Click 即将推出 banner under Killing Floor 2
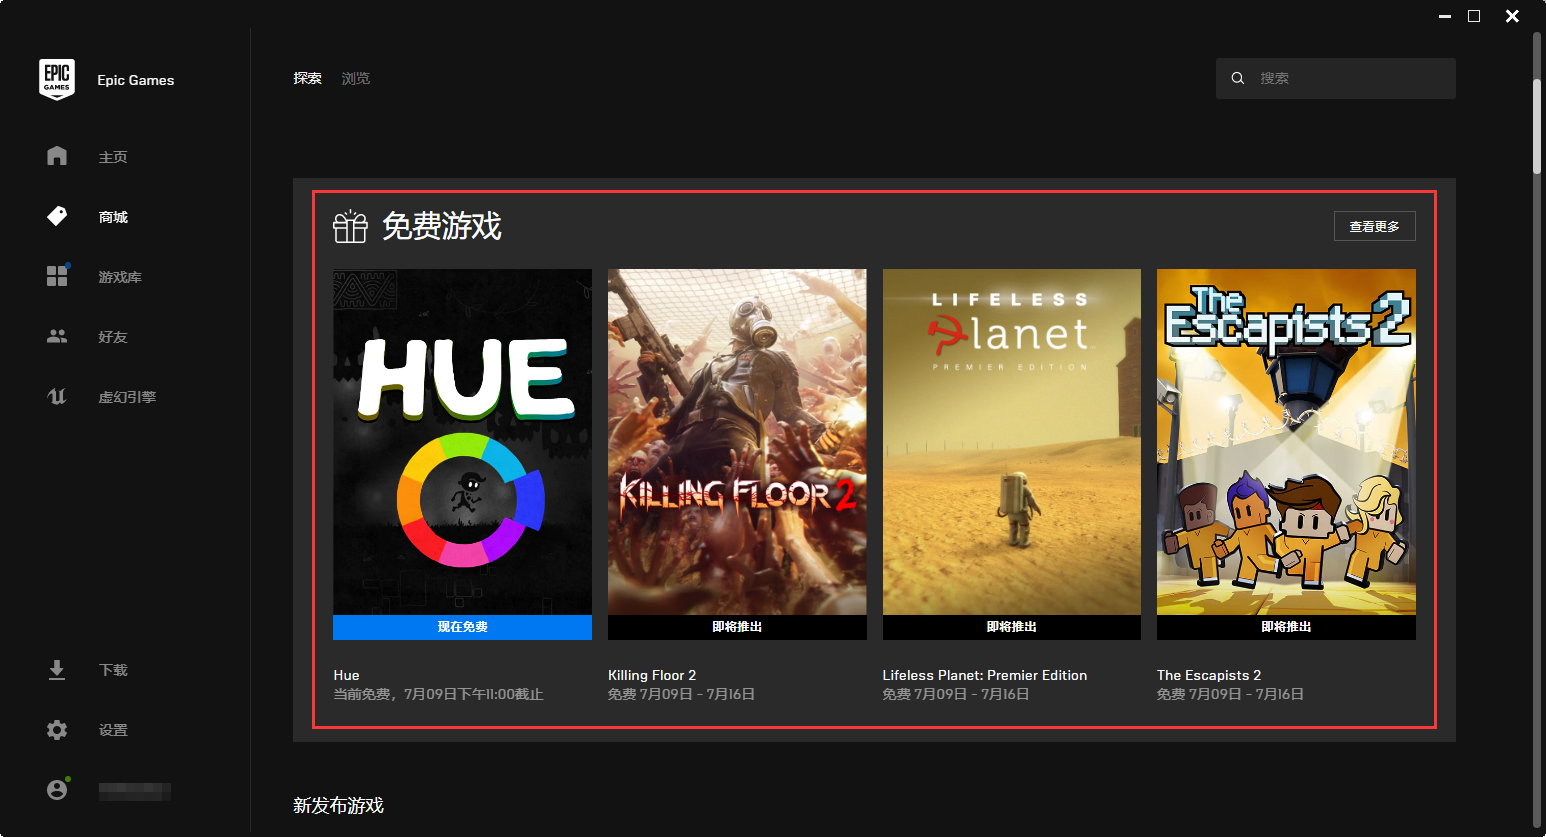1546x837 pixels. coord(737,627)
